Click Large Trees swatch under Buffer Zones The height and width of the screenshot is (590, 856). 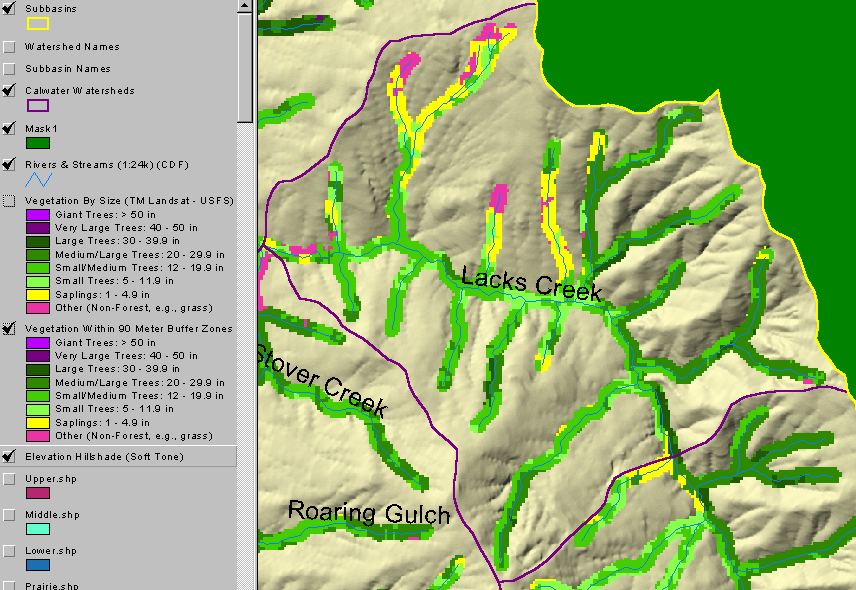coord(38,369)
